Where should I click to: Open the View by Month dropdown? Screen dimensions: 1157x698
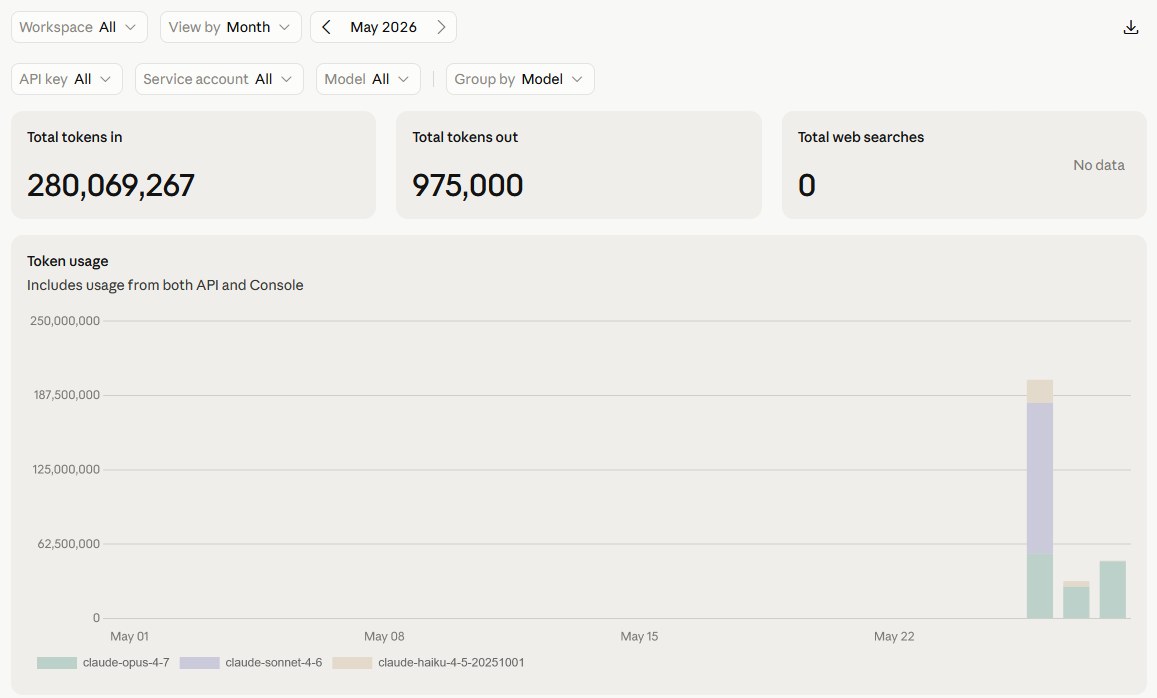(230, 27)
